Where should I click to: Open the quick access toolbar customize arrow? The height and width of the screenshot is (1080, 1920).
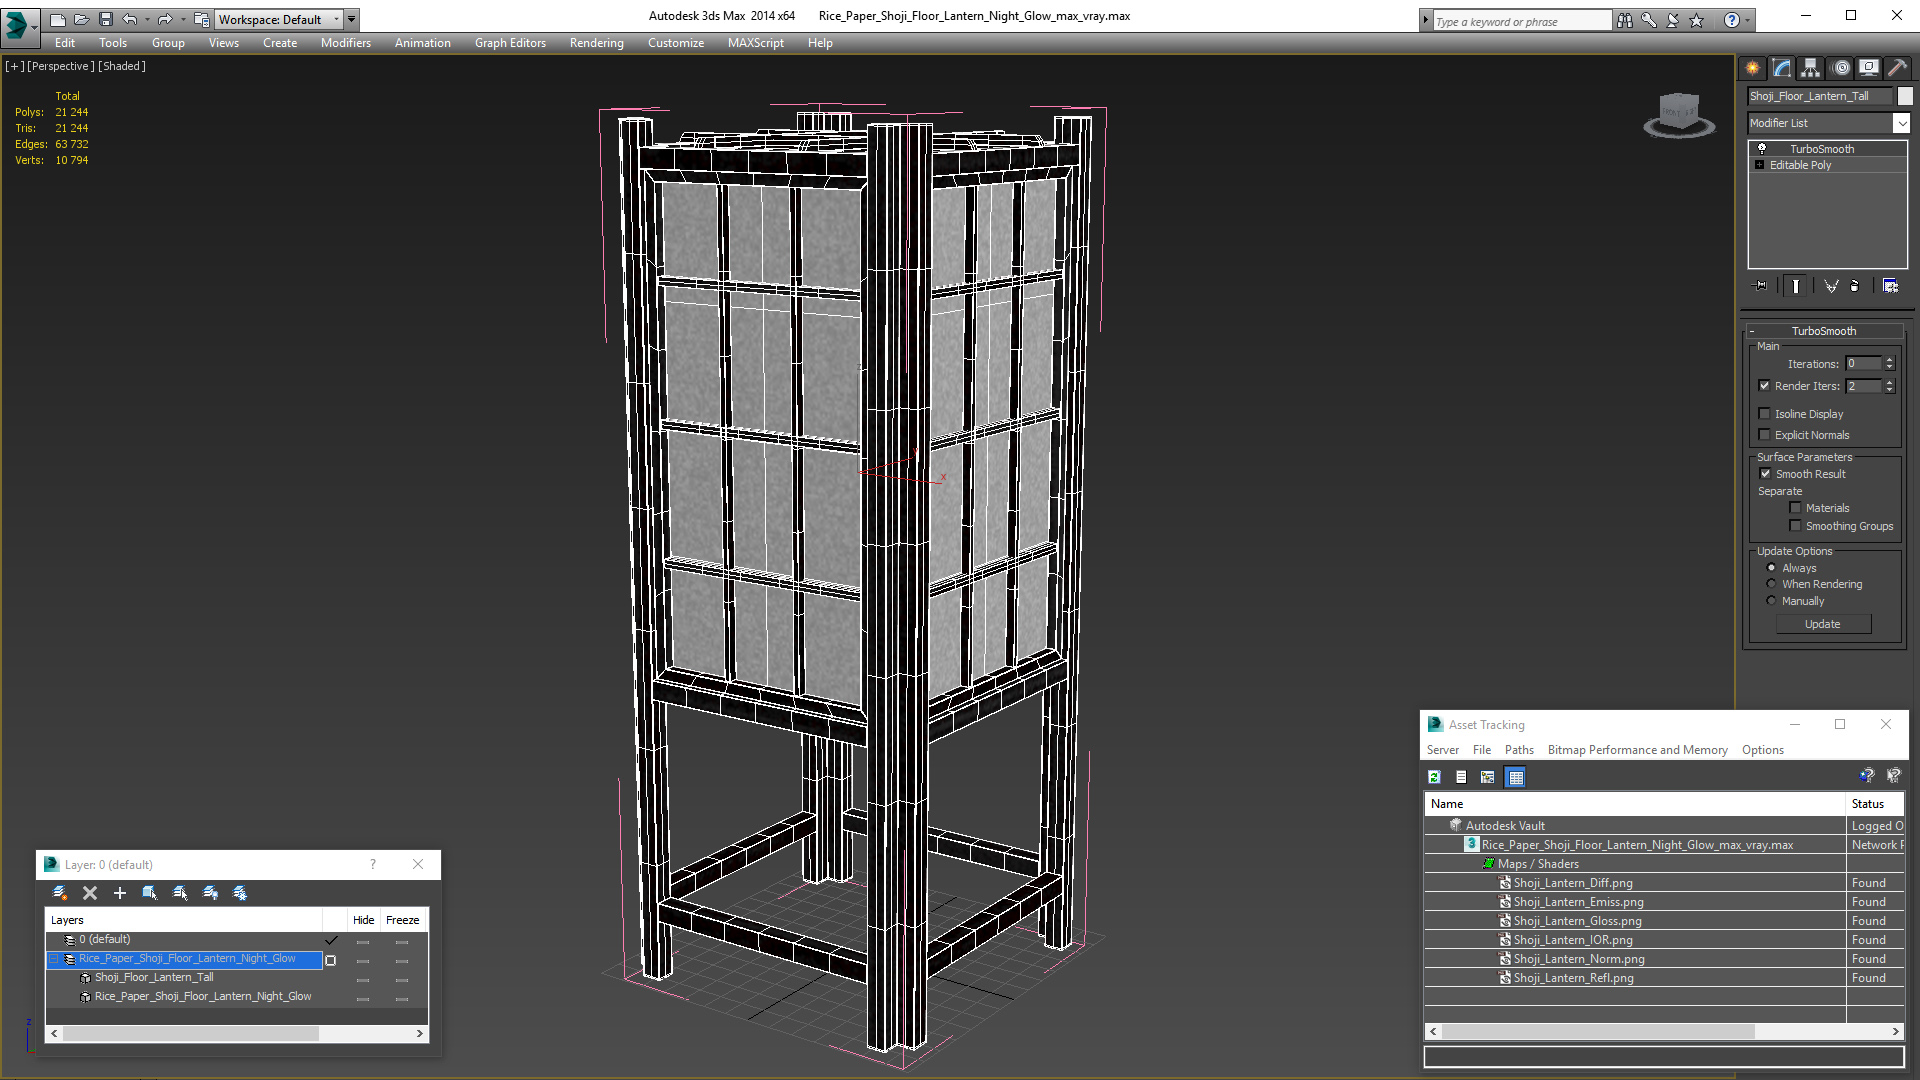pos(351,19)
